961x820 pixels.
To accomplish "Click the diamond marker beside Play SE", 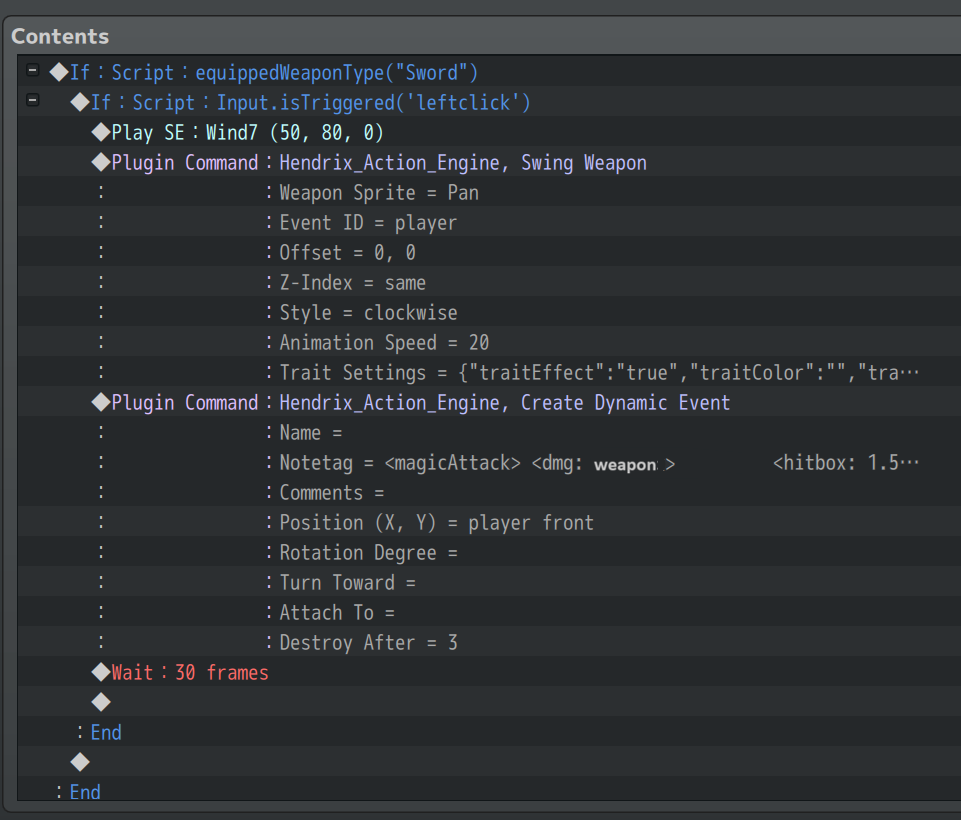I will tap(101, 132).
